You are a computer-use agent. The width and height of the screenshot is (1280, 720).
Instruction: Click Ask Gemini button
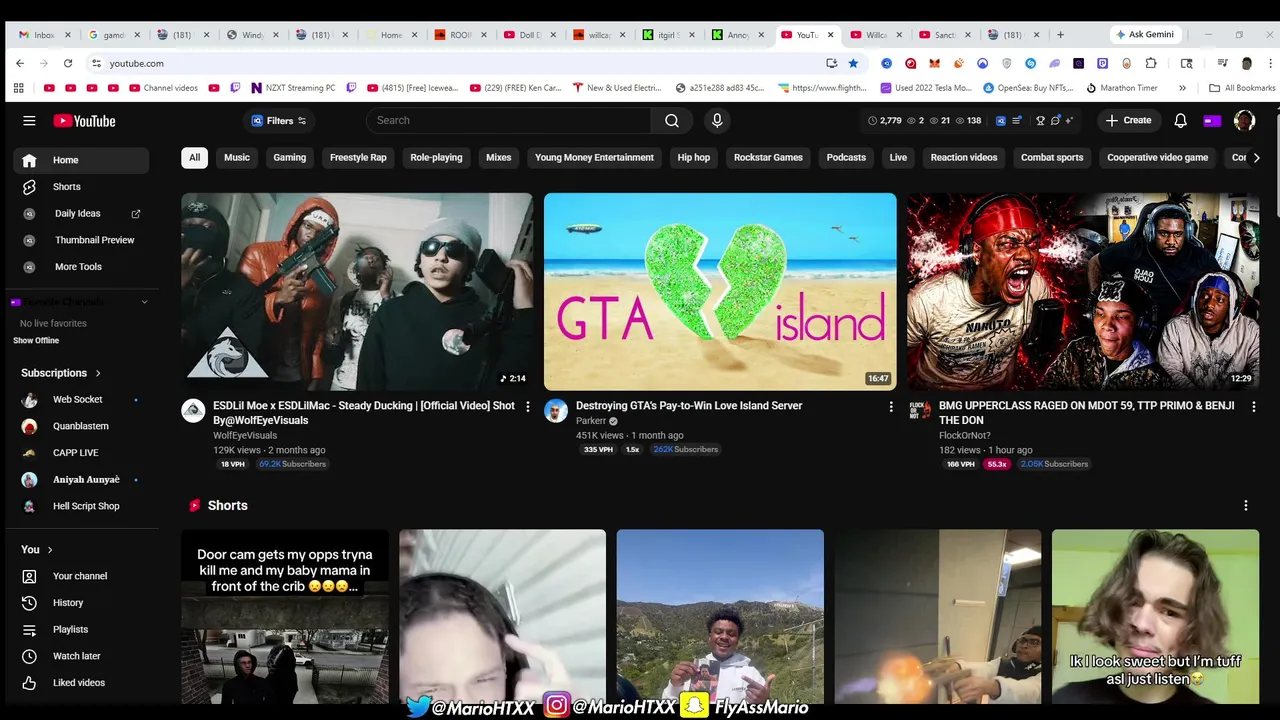[x=1145, y=35]
